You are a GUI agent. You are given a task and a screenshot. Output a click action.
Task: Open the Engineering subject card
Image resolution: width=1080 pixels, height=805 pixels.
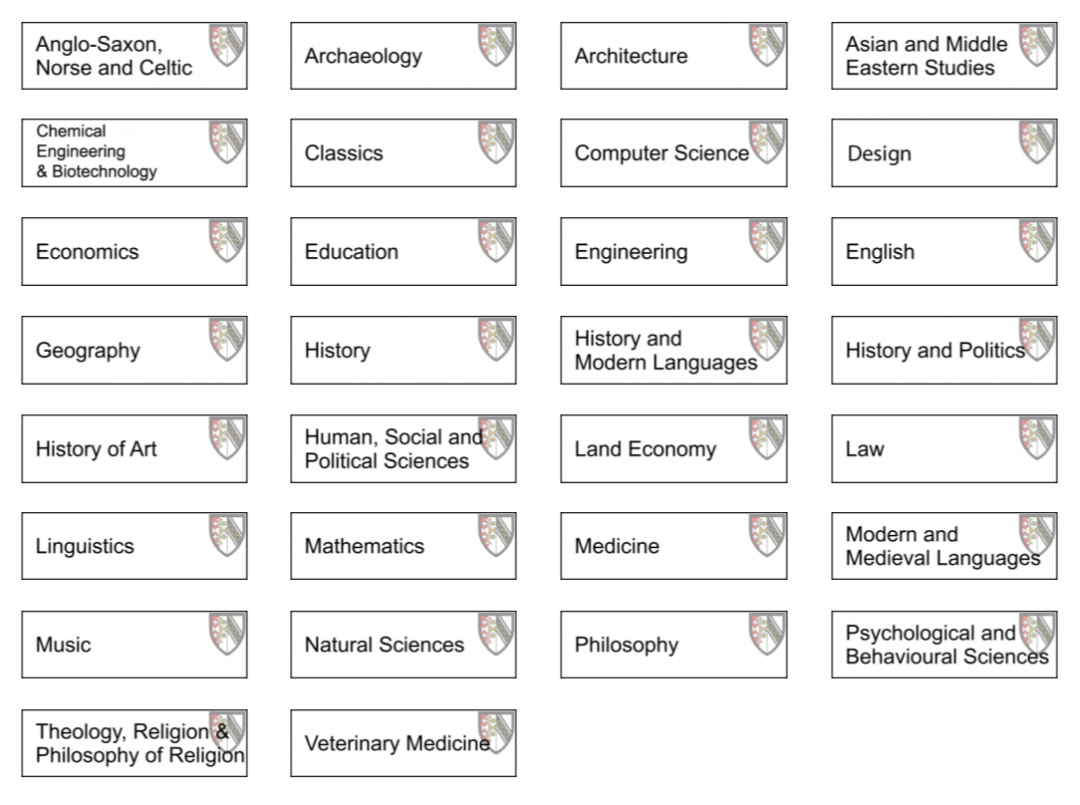(x=674, y=251)
